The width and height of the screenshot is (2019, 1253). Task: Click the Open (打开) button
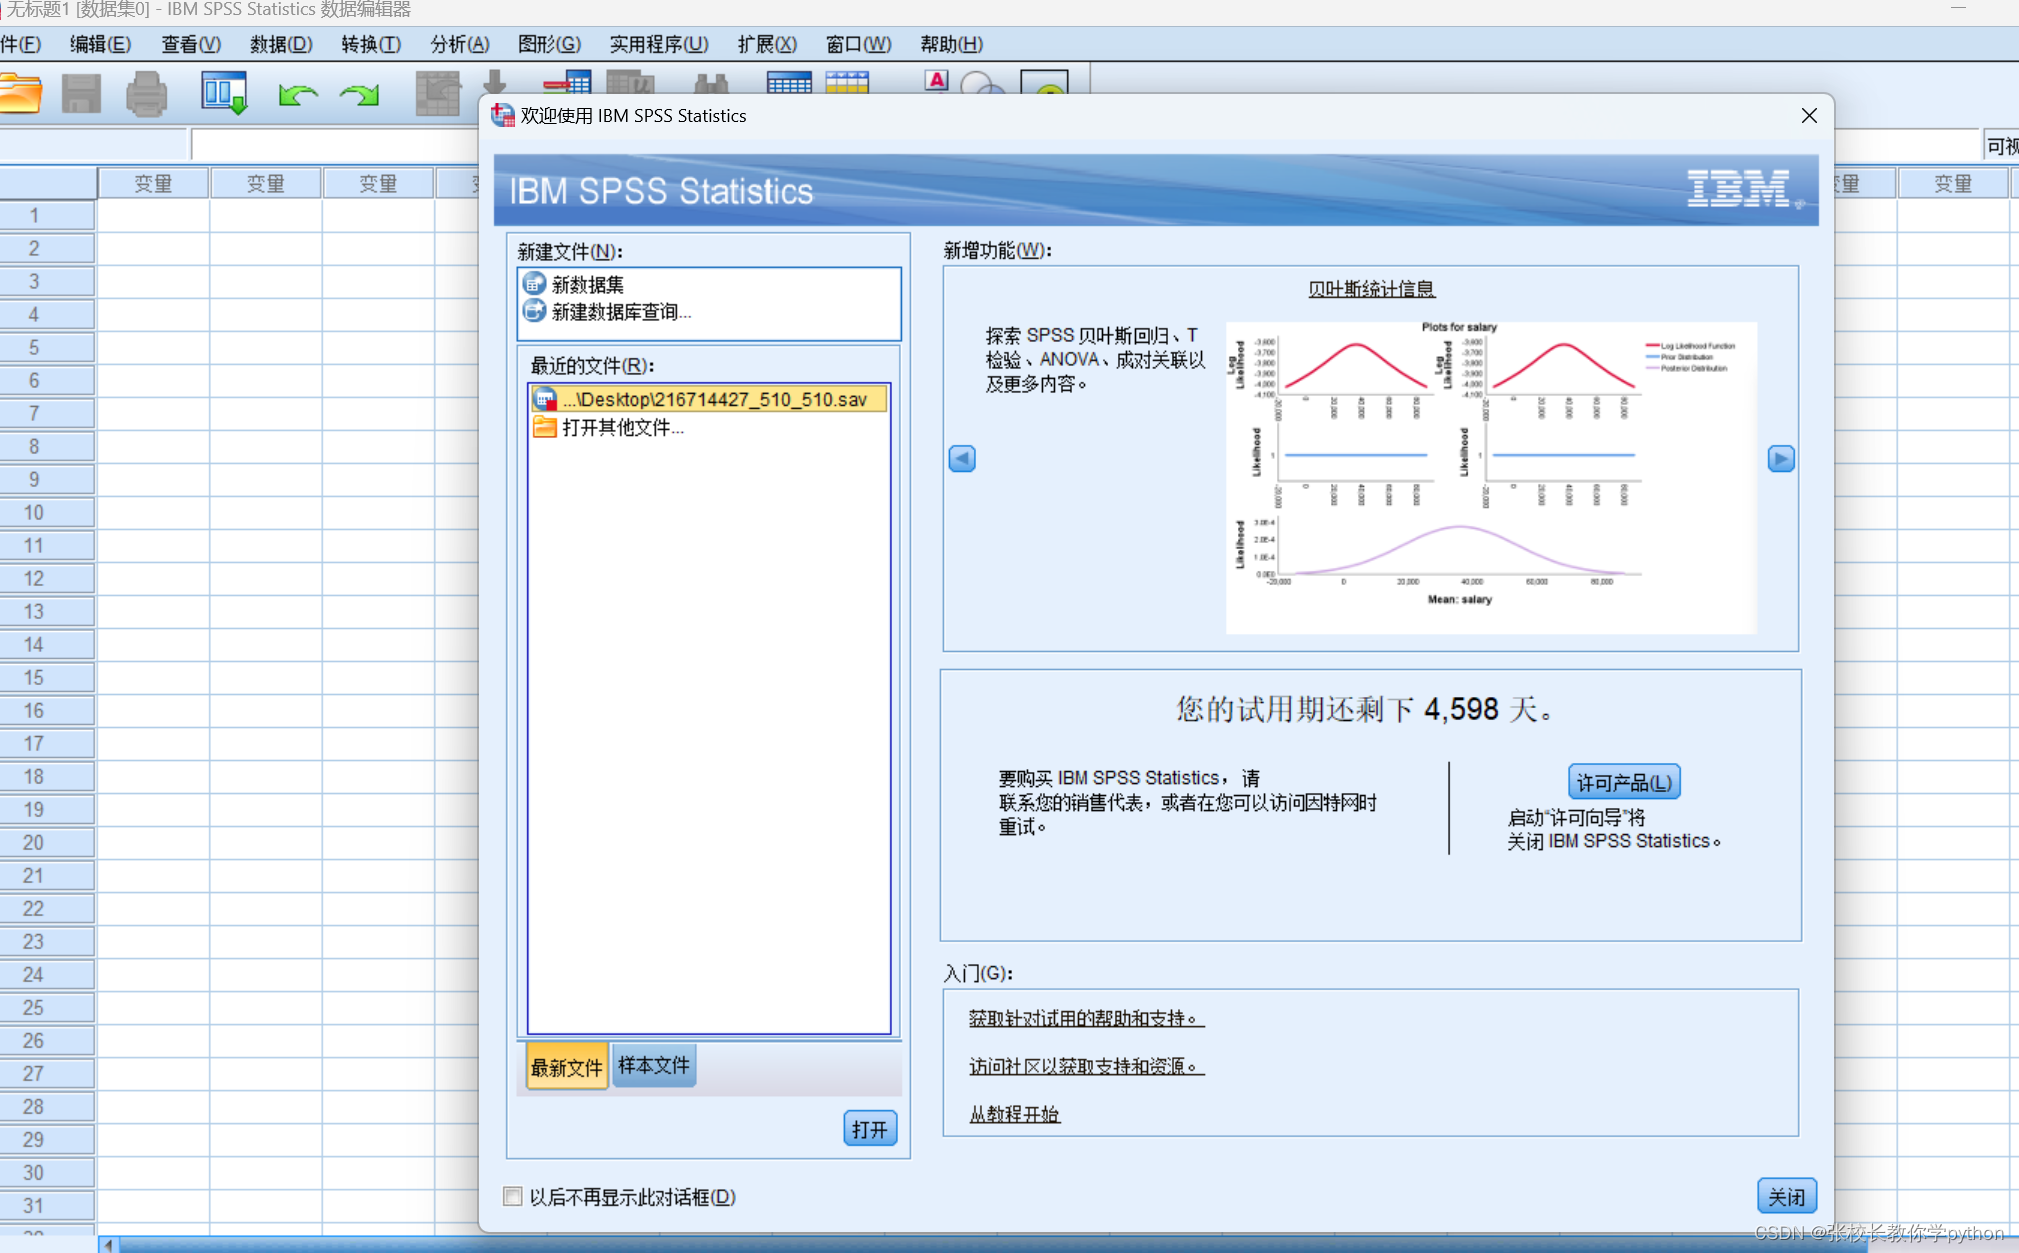[x=870, y=1129]
